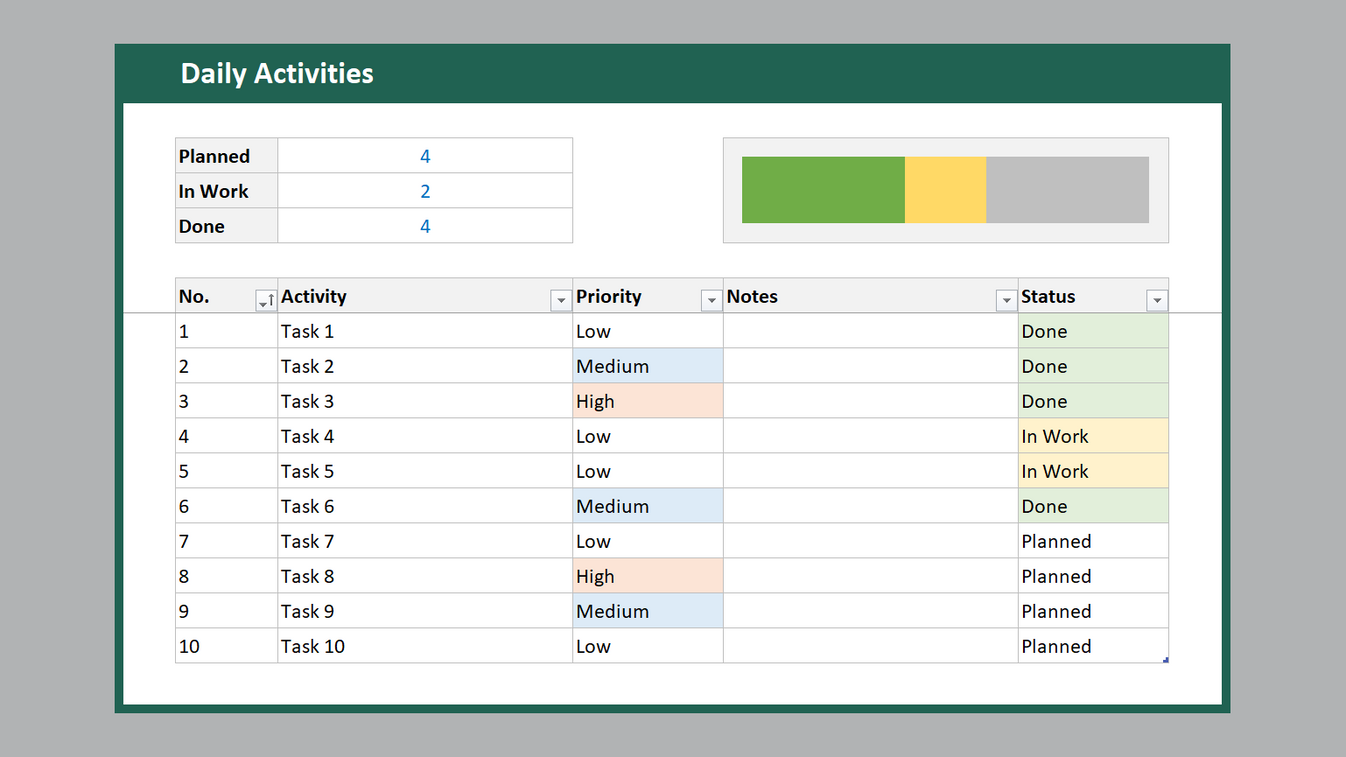Open the sorted No. column filter icon
The width and height of the screenshot is (1346, 757).
(266, 299)
